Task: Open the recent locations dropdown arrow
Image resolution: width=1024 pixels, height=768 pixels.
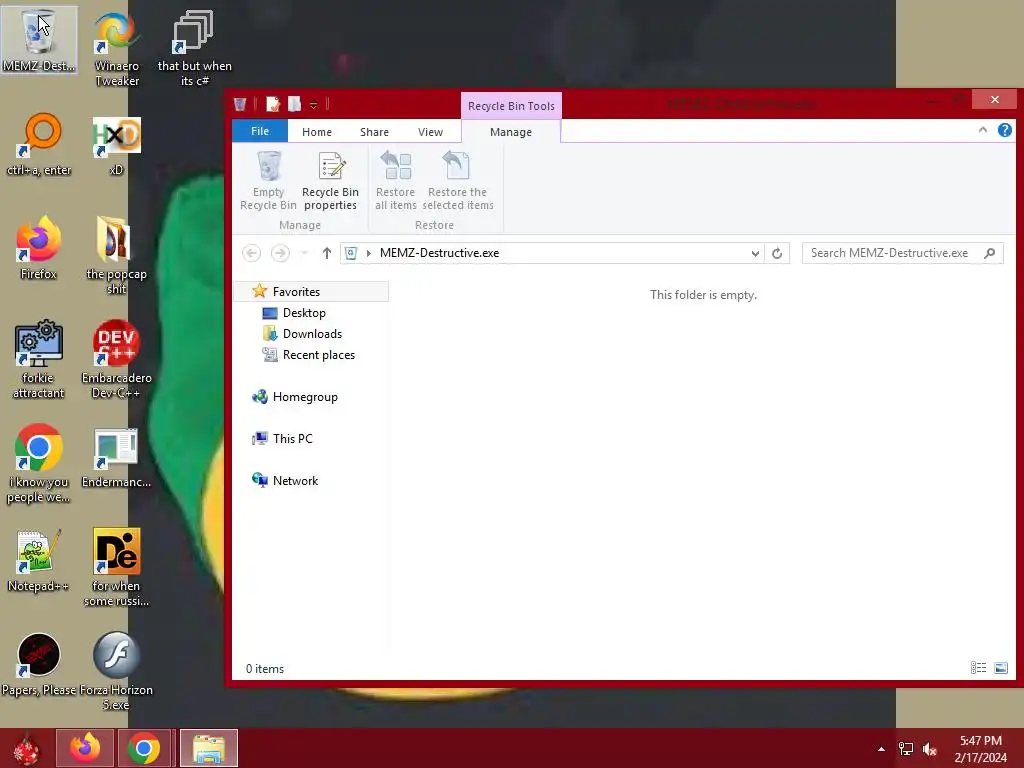Action: pos(304,253)
